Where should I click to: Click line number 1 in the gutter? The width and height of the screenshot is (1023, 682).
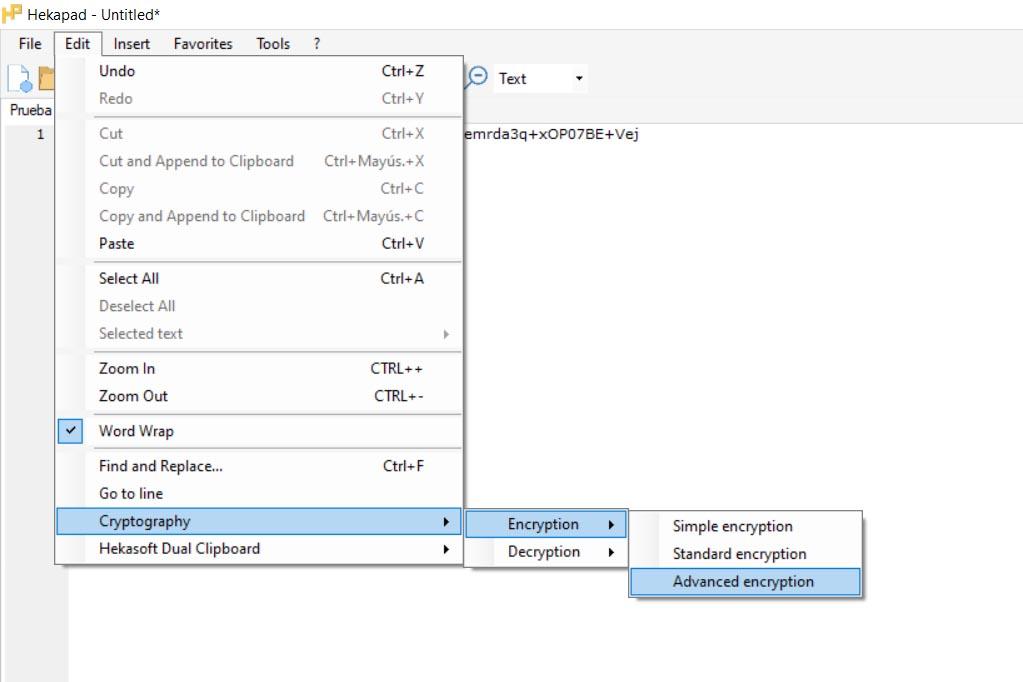pyautogui.click(x=40, y=134)
